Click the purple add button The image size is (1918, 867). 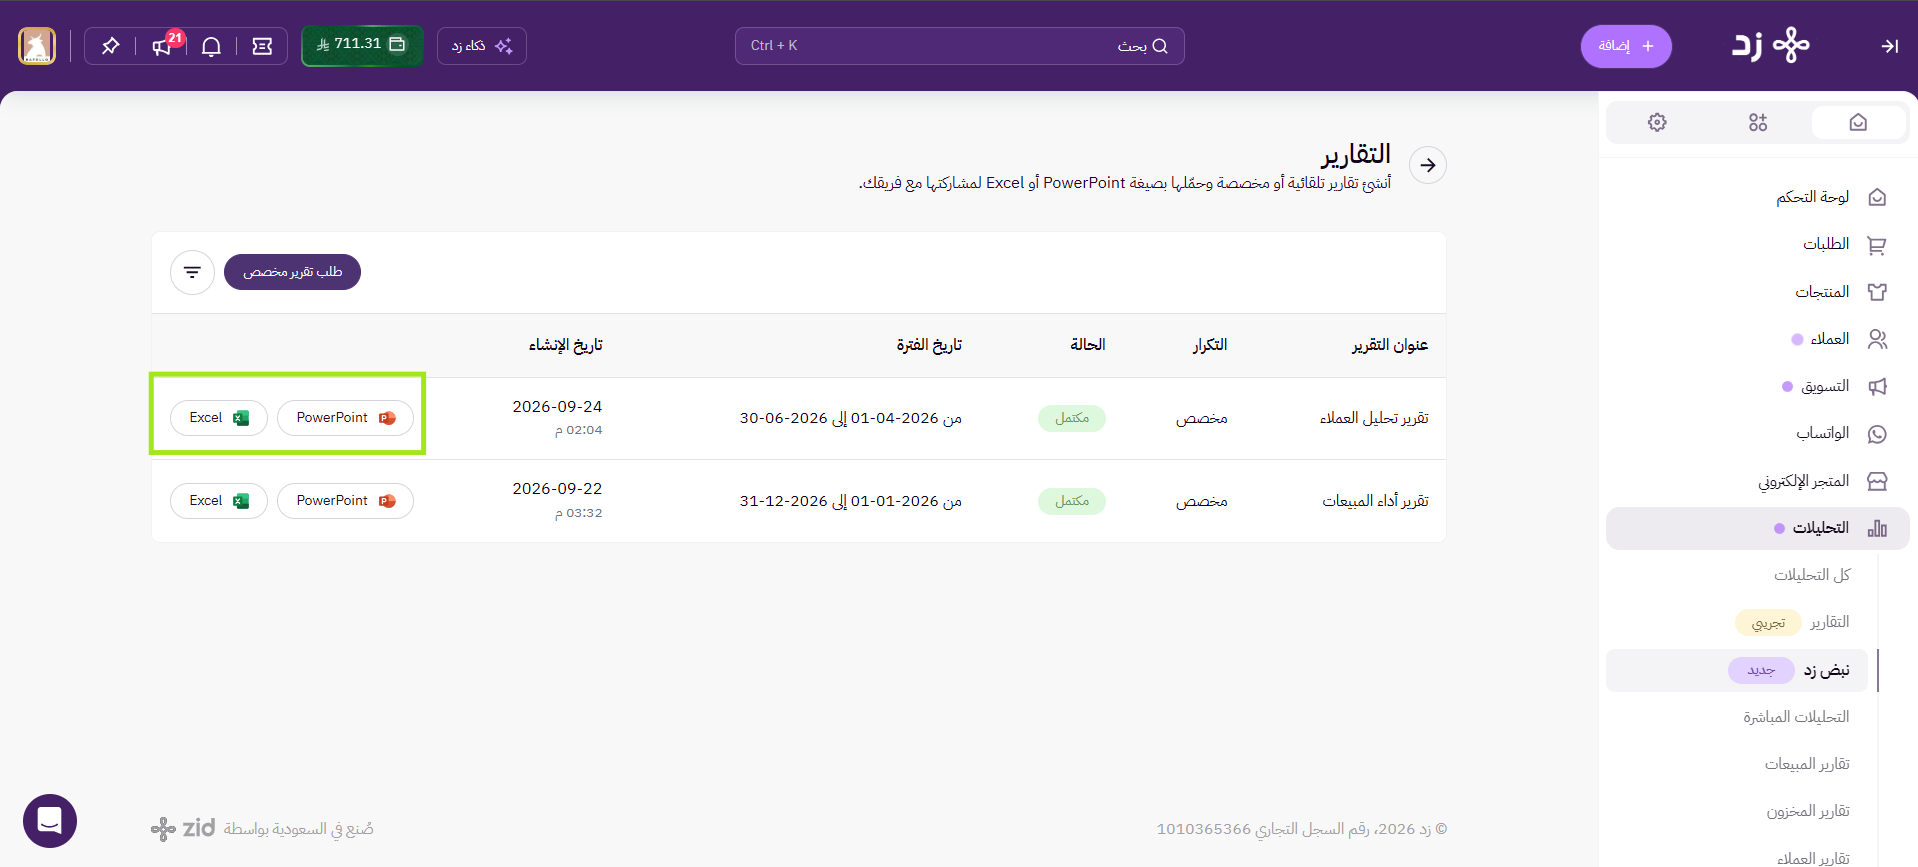coord(1626,46)
